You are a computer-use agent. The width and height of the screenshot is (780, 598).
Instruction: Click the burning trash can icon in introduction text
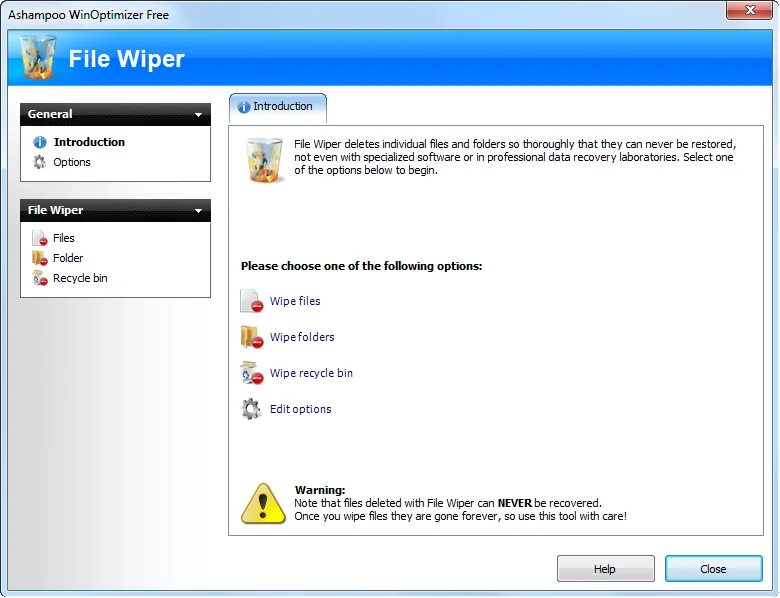(264, 160)
